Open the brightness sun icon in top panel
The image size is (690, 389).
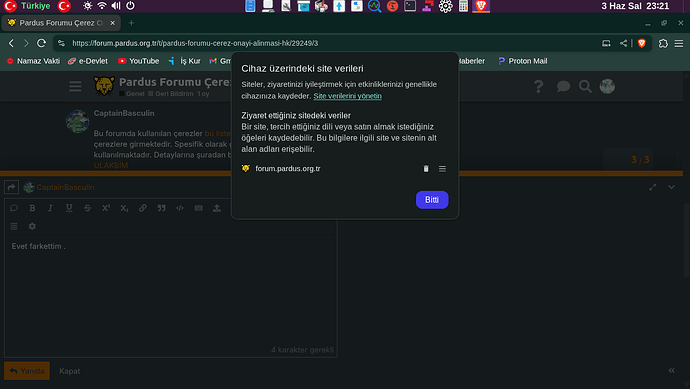pos(88,6)
